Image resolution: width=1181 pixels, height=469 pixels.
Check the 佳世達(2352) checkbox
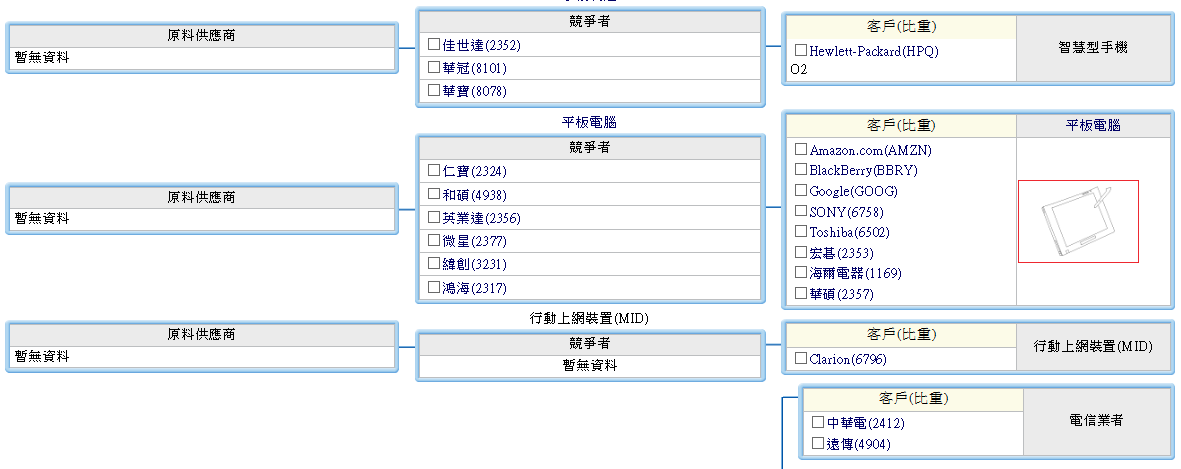[434, 45]
